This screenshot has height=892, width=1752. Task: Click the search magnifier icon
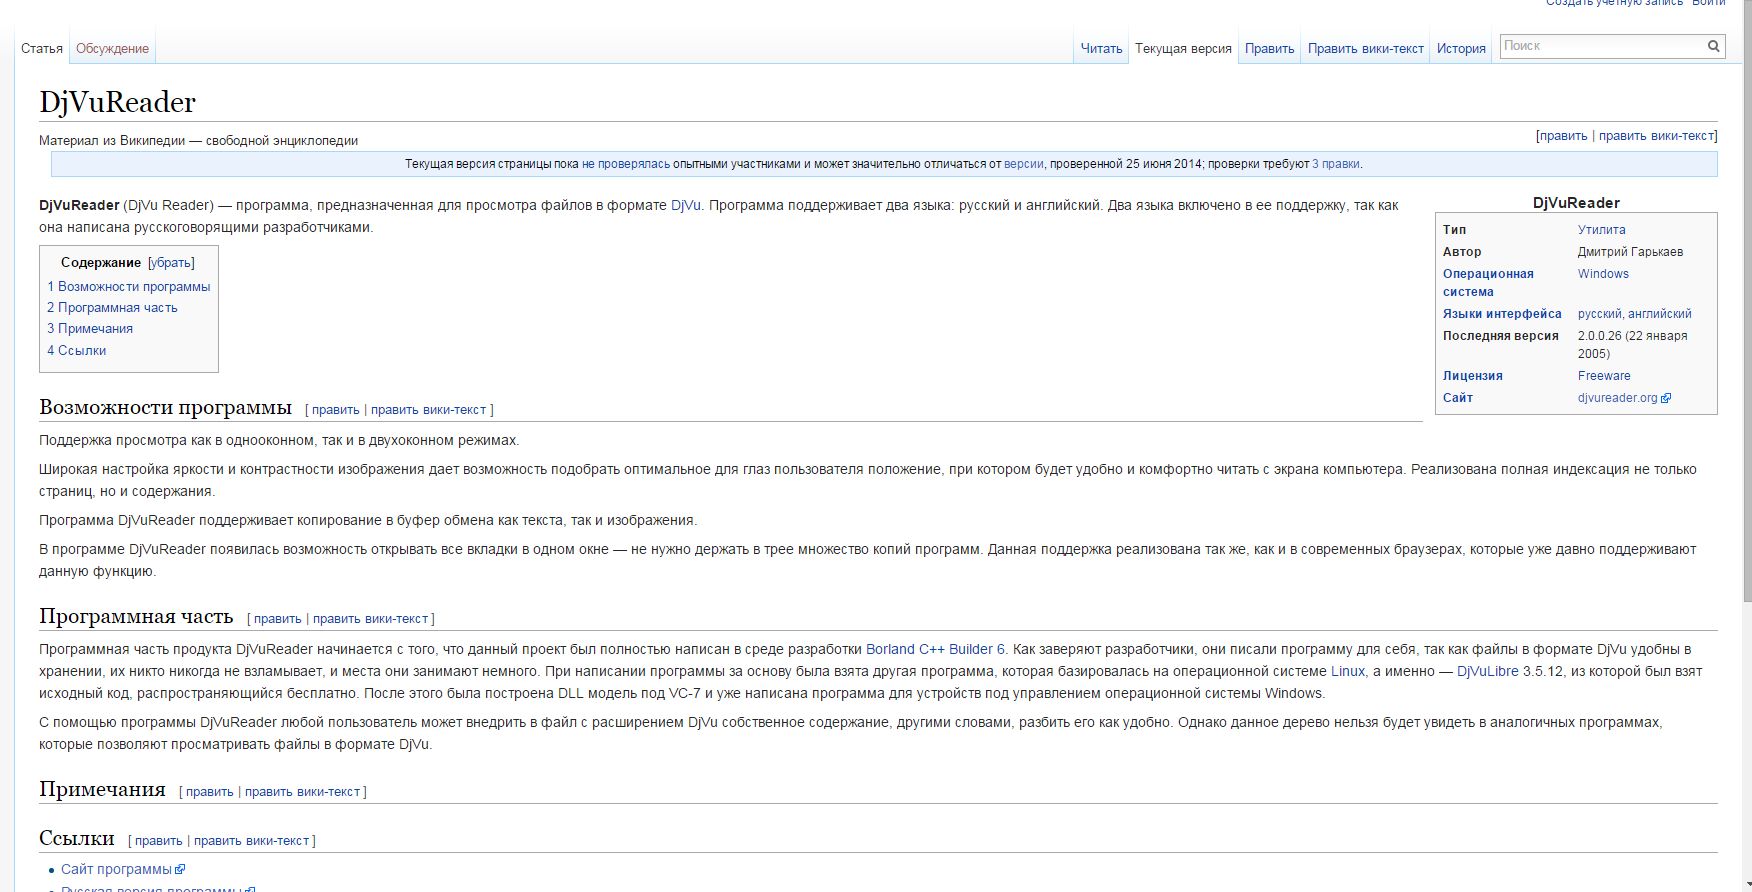(1713, 46)
